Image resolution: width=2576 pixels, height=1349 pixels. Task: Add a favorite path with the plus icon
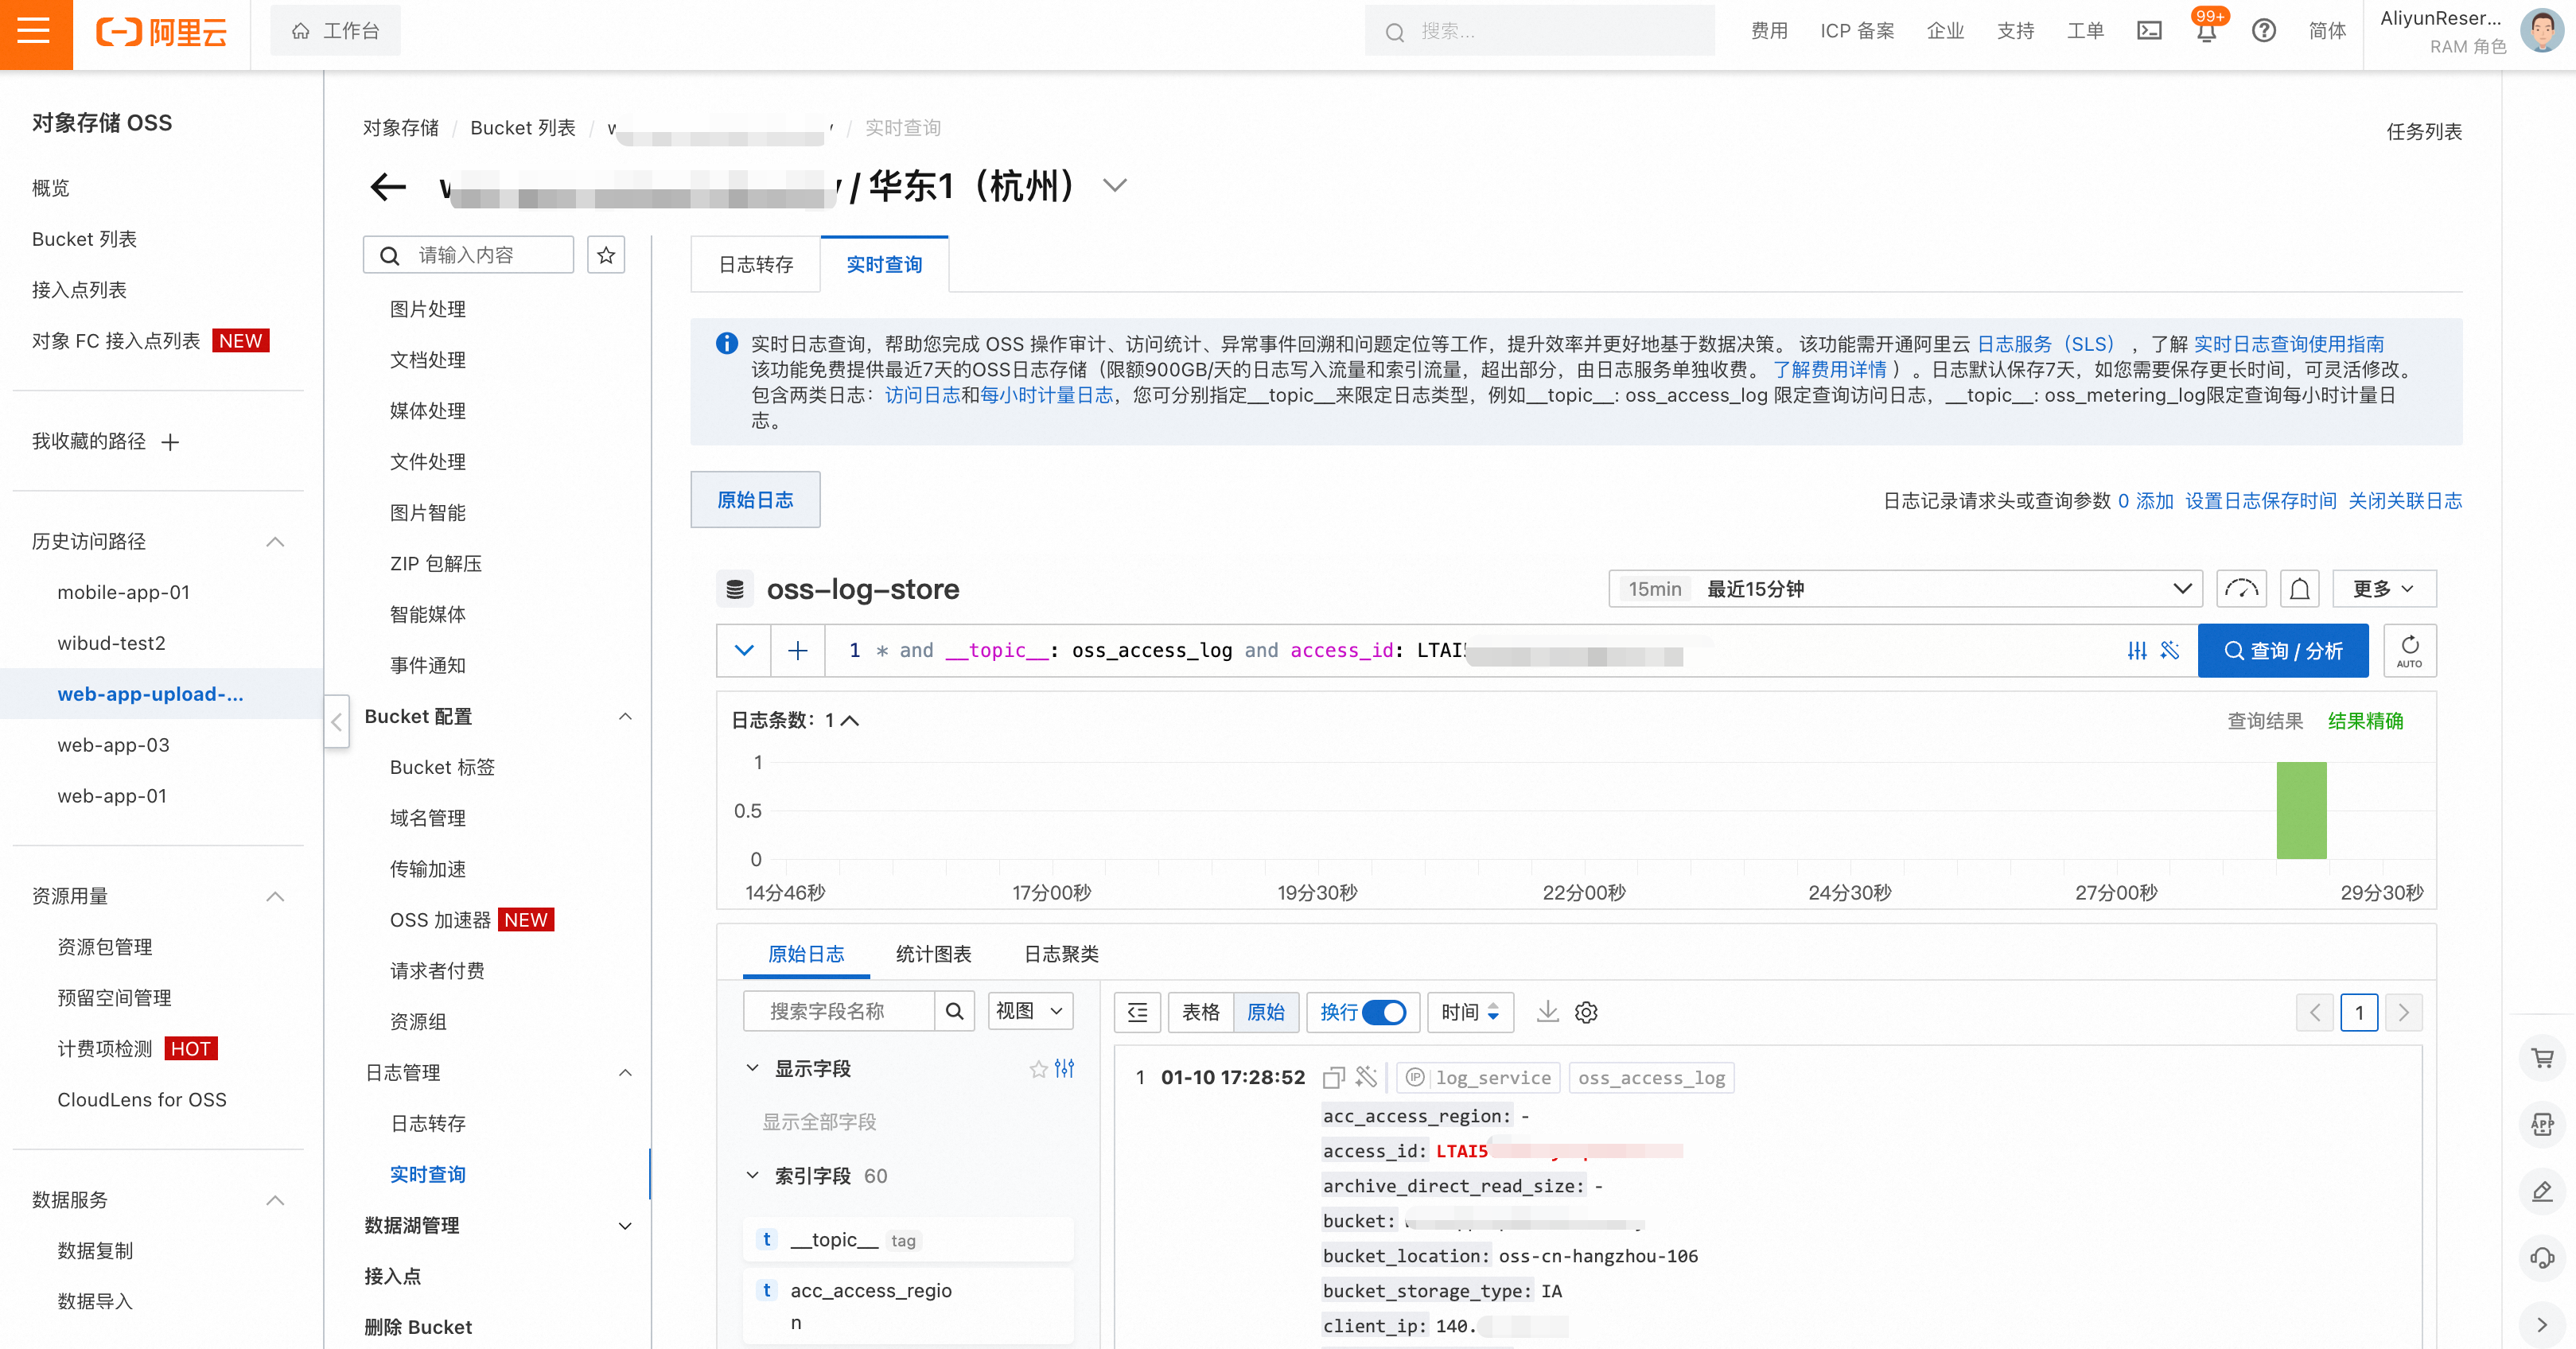point(170,442)
